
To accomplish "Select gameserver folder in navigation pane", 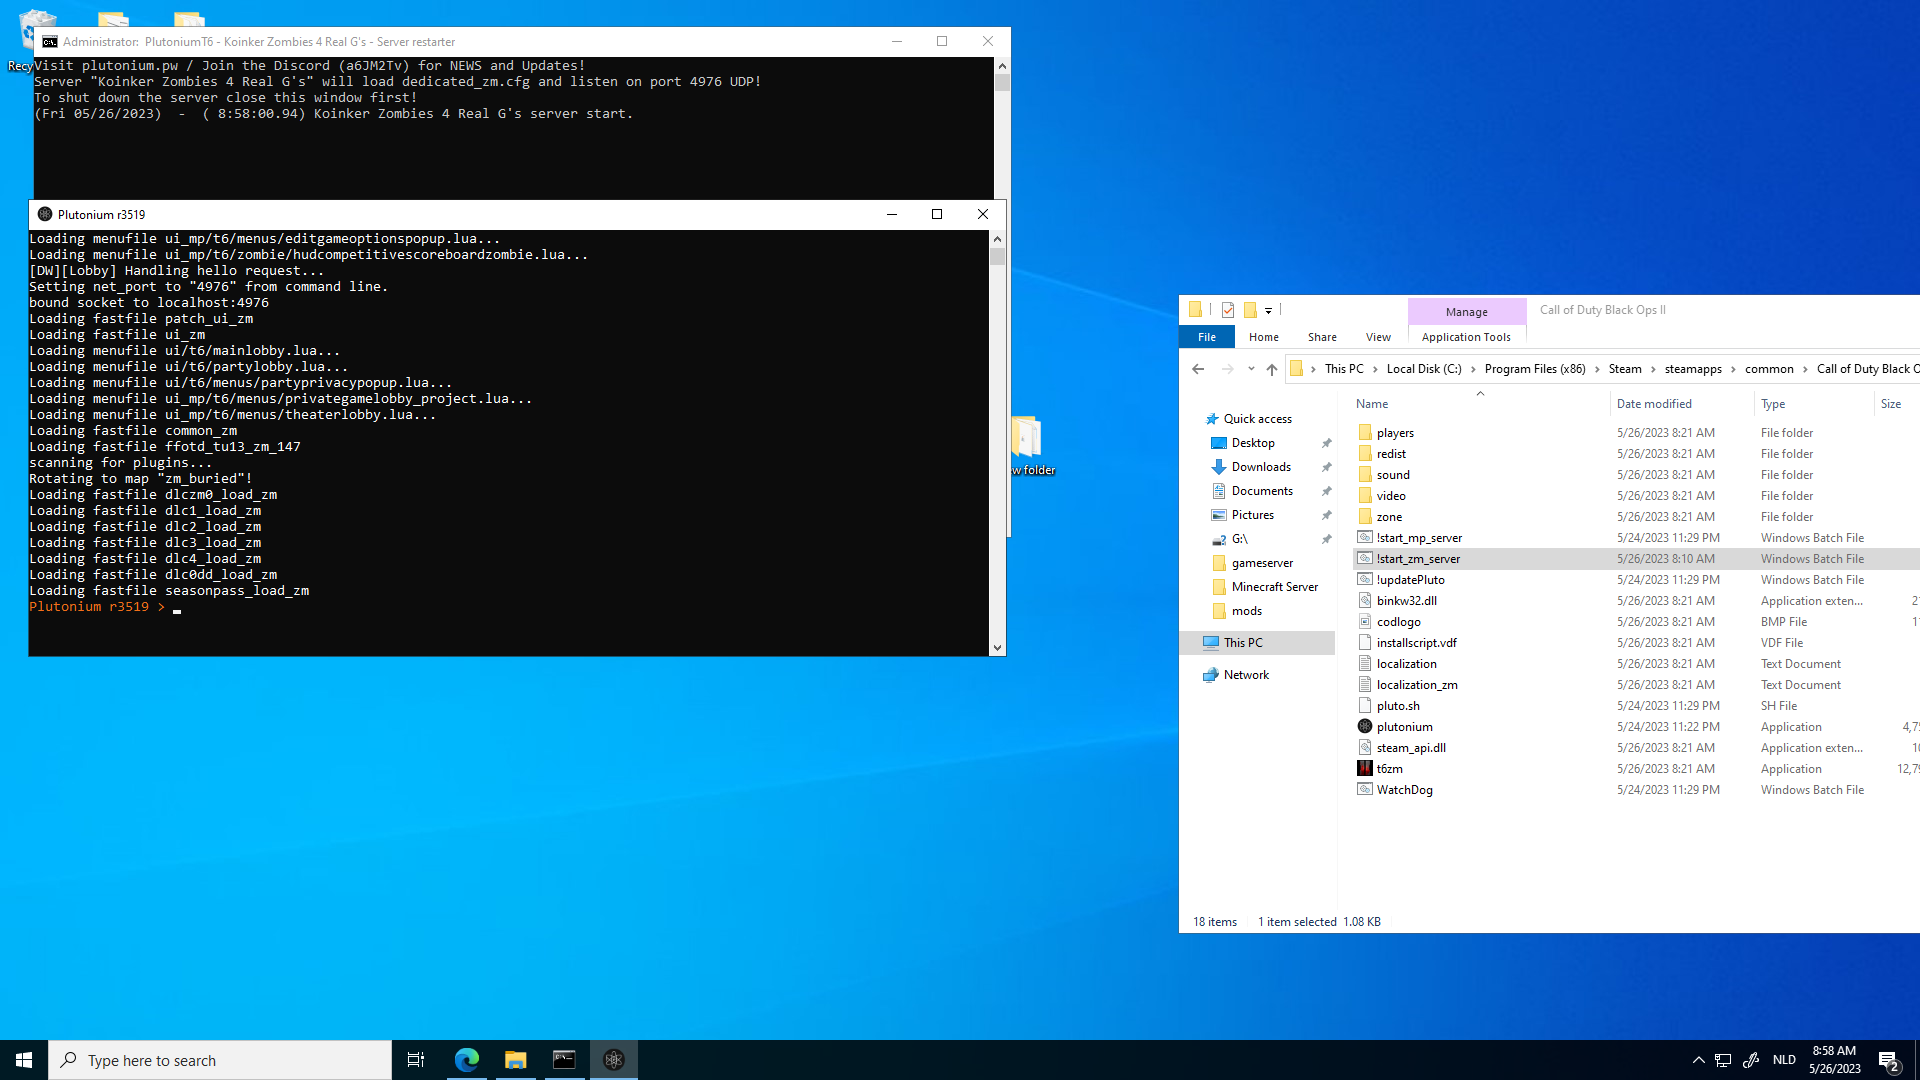I will click(x=1262, y=563).
